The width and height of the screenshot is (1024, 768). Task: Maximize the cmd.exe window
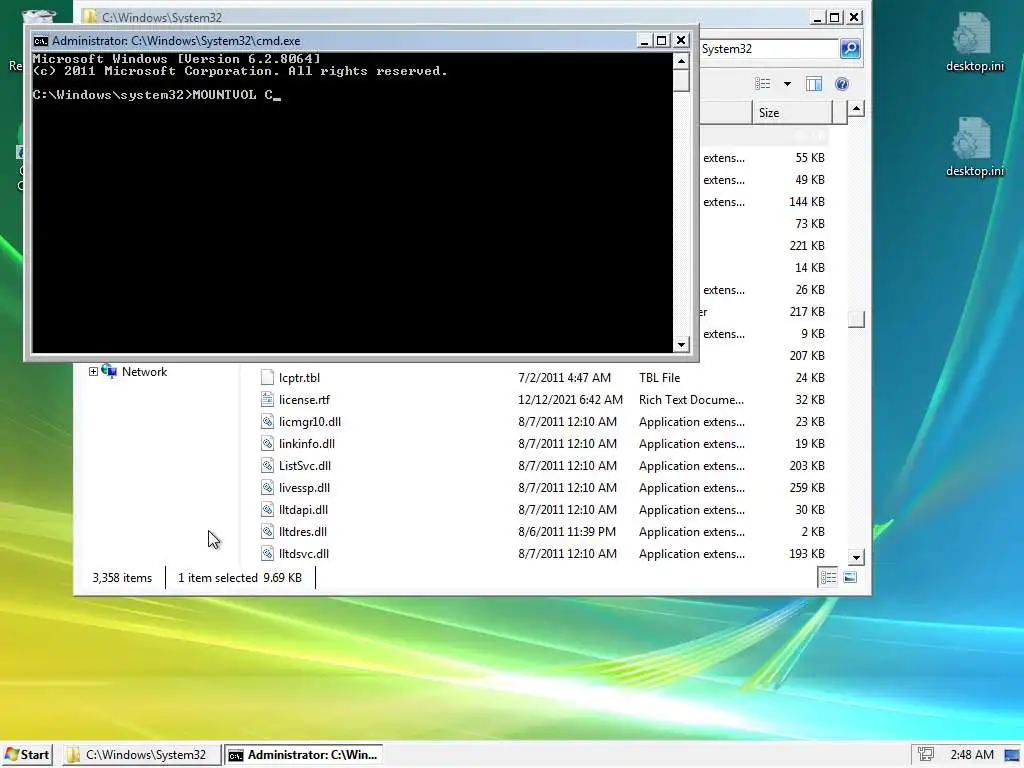pyautogui.click(x=662, y=40)
